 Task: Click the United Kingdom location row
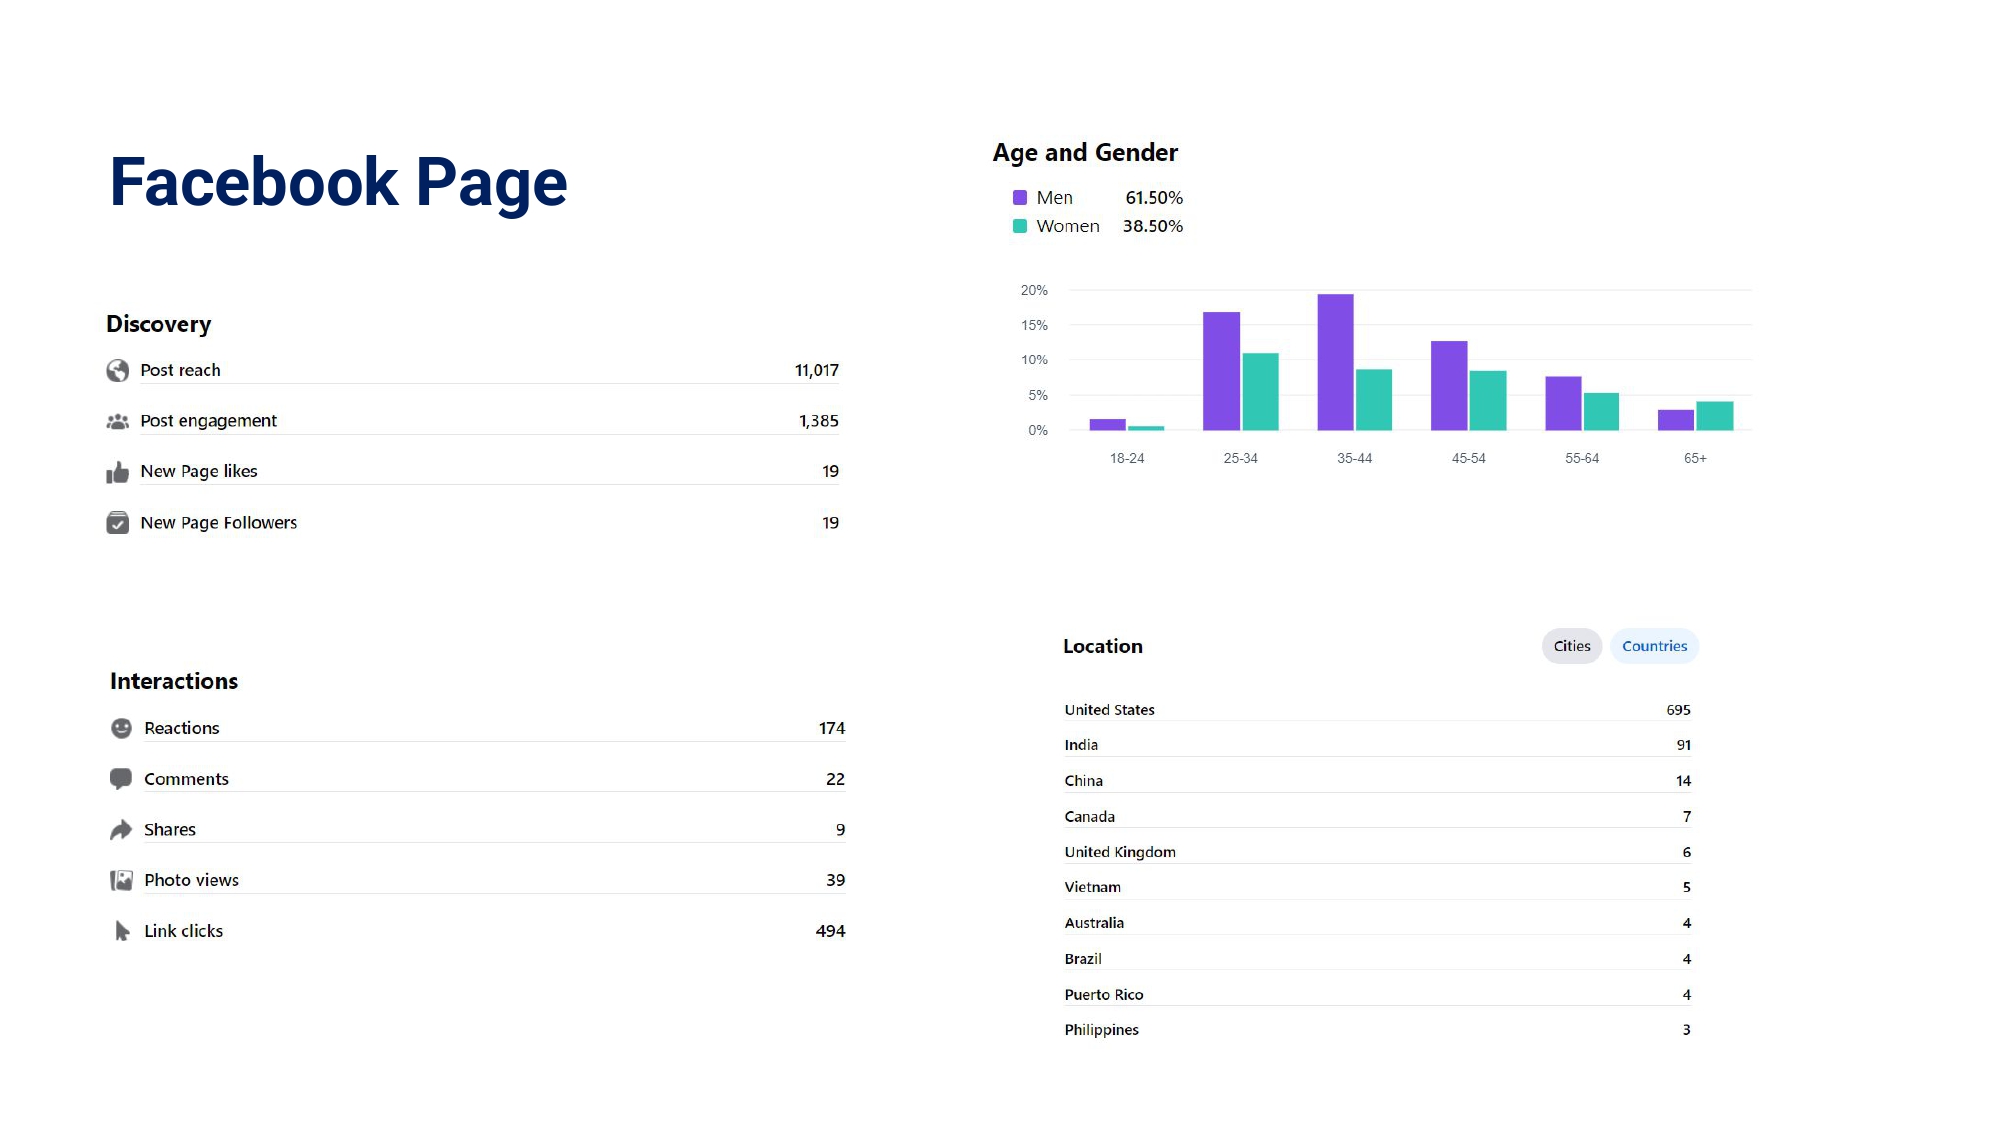pyautogui.click(x=1377, y=852)
